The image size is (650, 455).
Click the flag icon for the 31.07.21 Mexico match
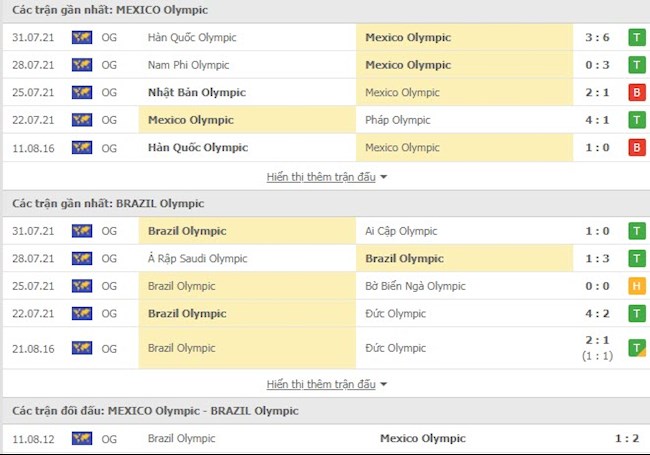pyautogui.click(x=82, y=38)
